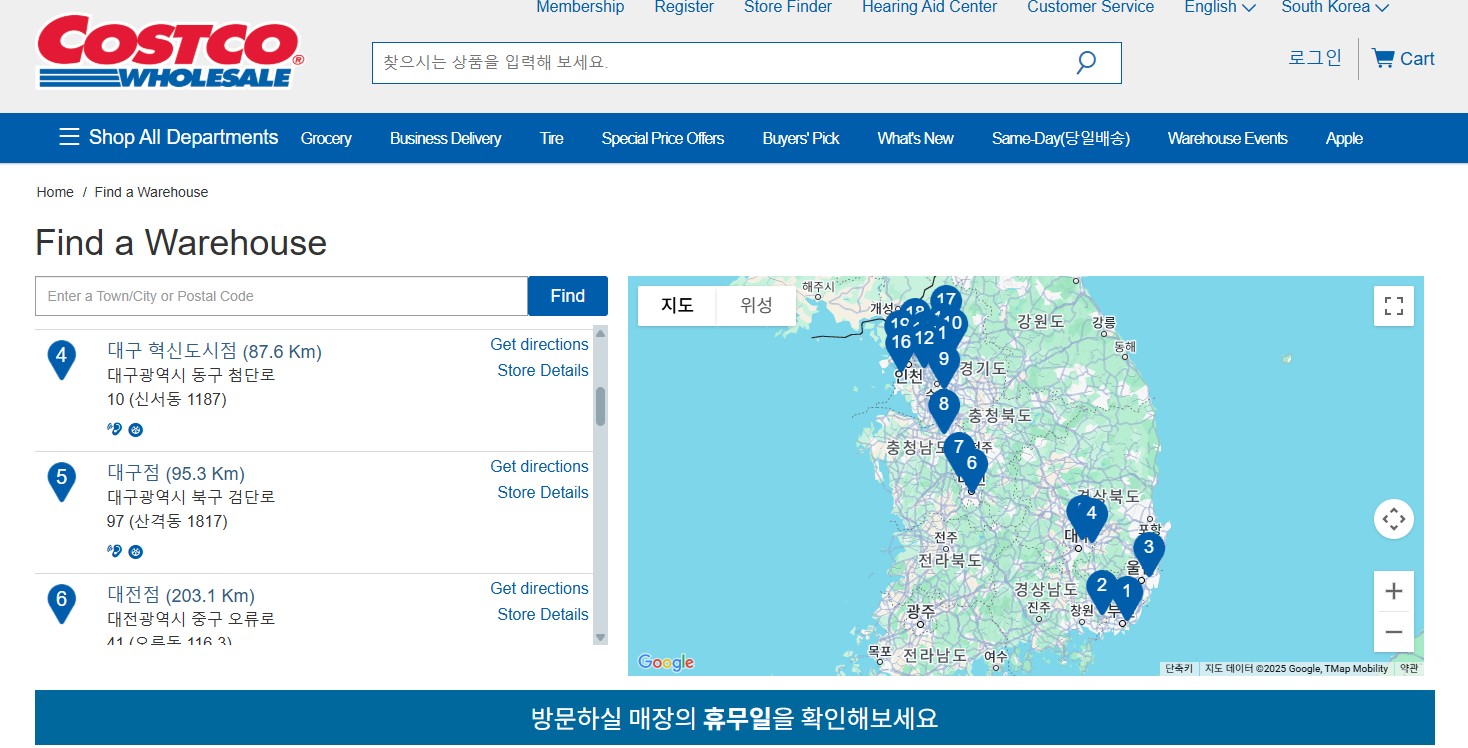Select map pin number 6
This screenshot has width=1468, height=748.
pyautogui.click(x=972, y=468)
